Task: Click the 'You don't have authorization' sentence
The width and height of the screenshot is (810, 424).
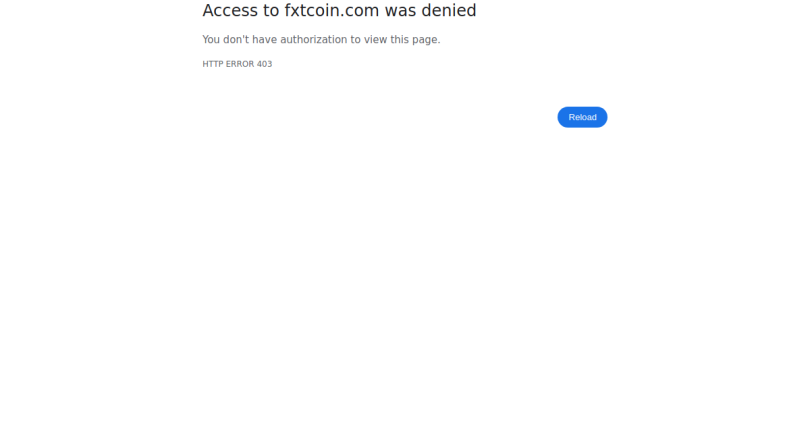Action: coord(321,40)
